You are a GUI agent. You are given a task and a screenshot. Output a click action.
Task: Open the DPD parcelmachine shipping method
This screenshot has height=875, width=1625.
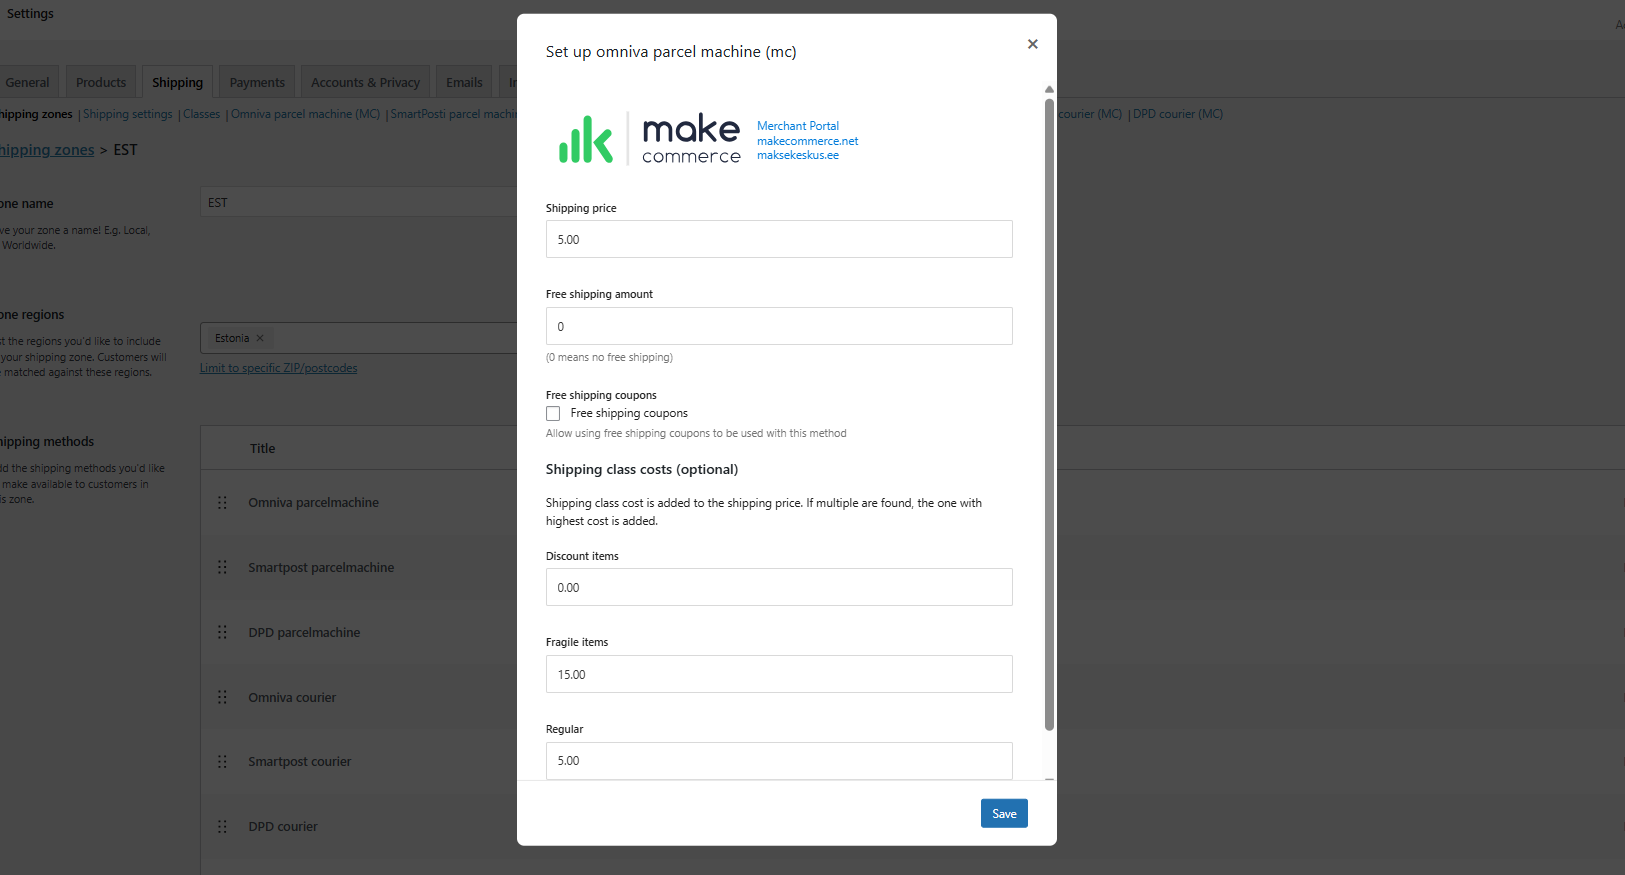304,632
